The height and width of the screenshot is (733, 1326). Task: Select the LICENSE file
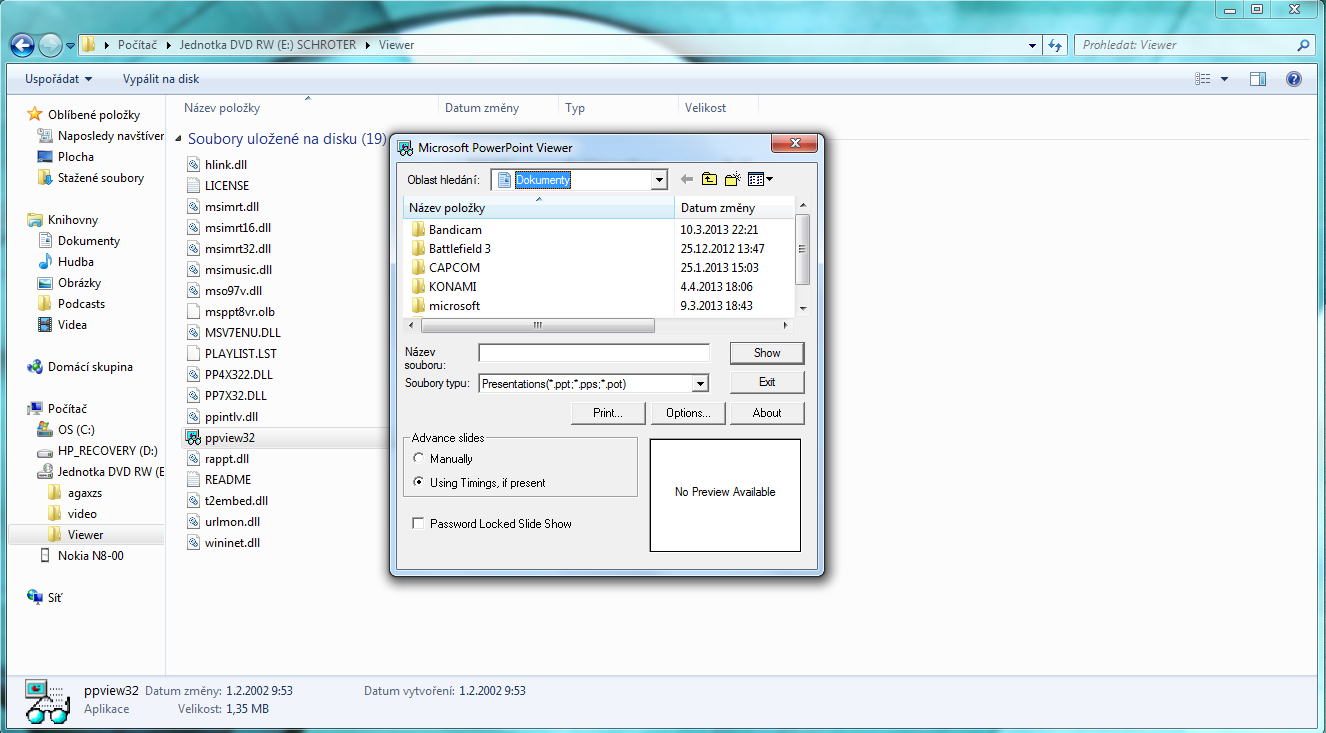tap(218, 186)
